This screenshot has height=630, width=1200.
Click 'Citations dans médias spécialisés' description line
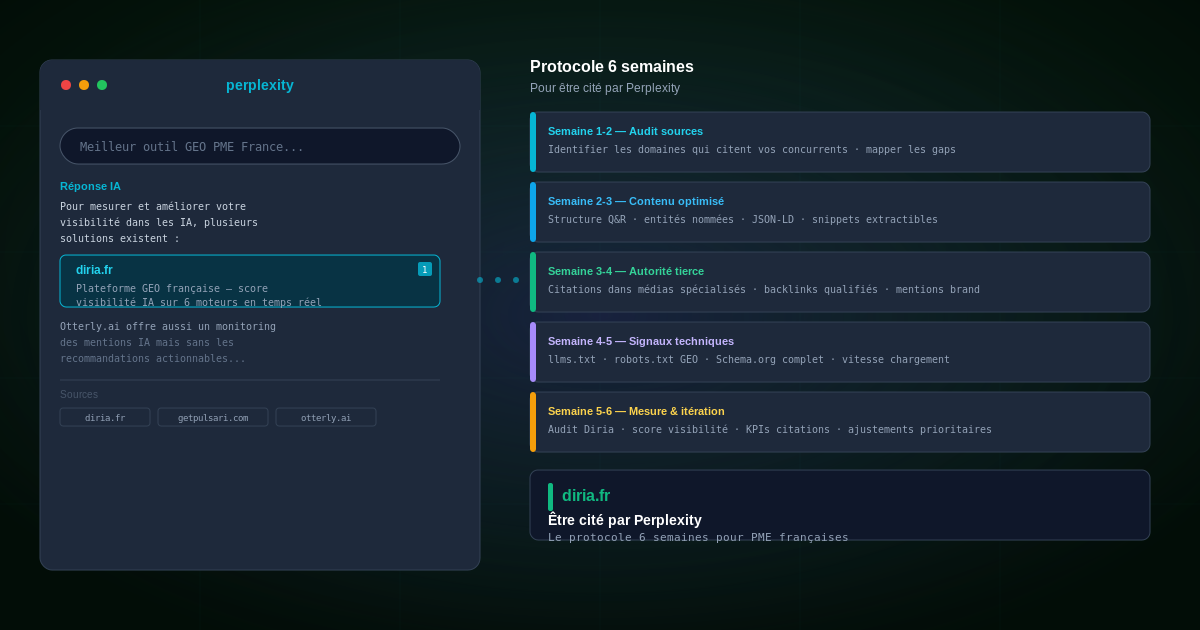pyautogui.click(x=764, y=289)
